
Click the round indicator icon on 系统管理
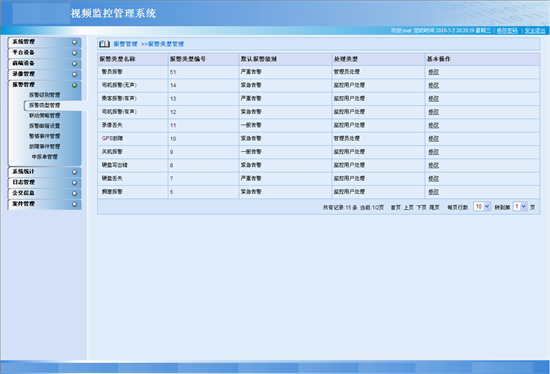(74, 42)
